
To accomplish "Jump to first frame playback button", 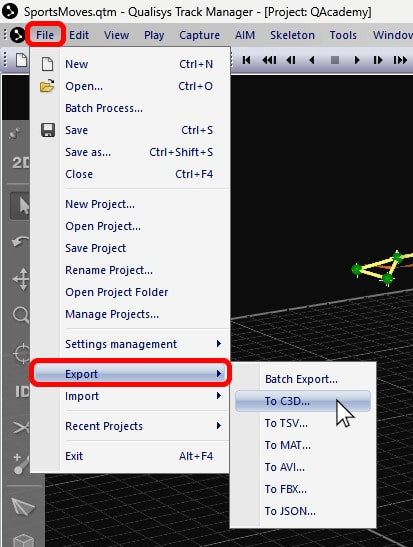I will [x=246, y=60].
